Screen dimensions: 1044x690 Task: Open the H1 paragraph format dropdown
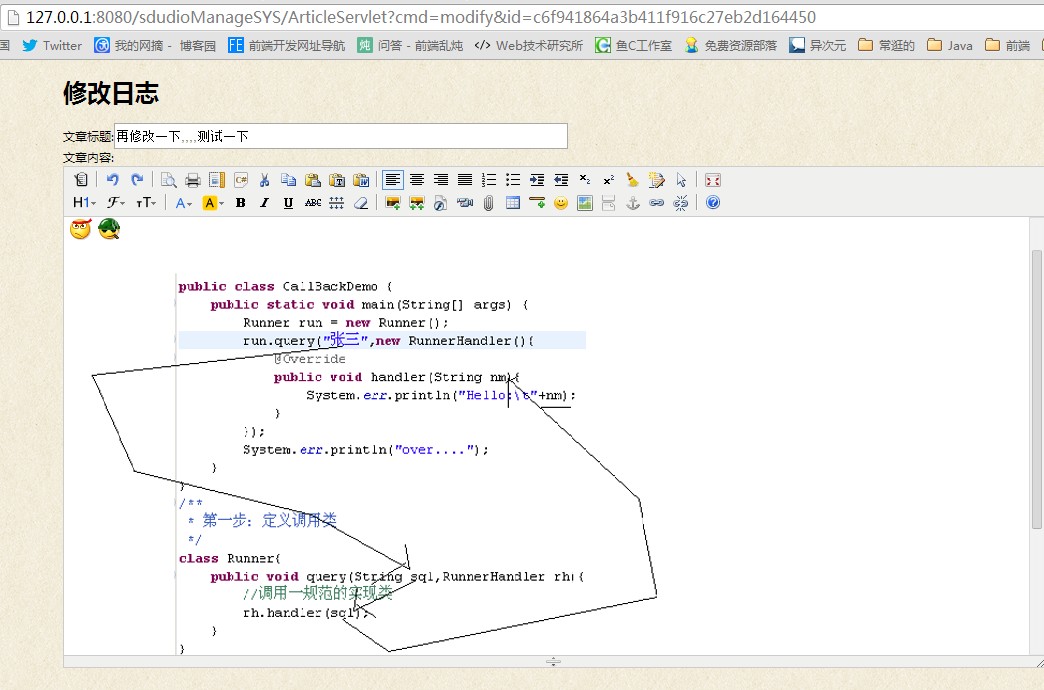pyautogui.click(x=85, y=202)
